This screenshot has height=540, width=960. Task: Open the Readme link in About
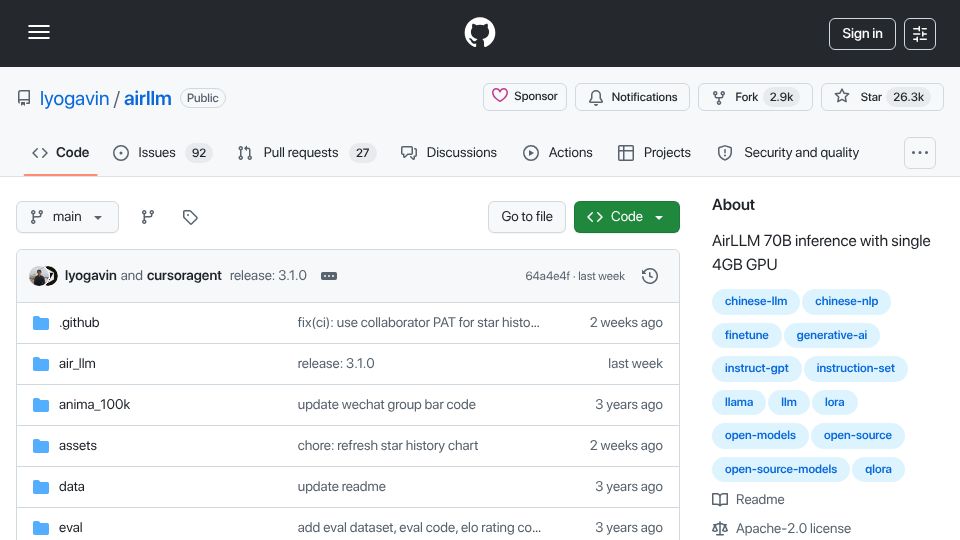[748, 500]
